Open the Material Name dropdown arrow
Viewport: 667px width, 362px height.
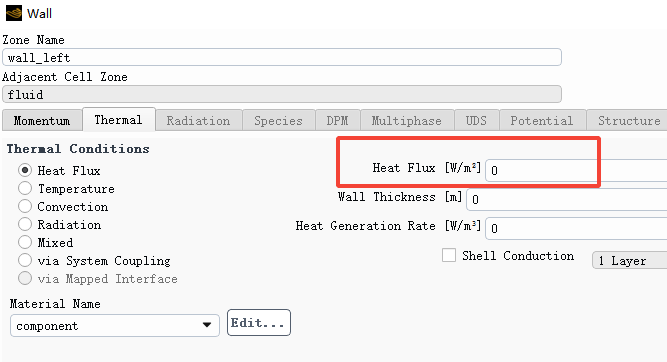(x=207, y=325)
